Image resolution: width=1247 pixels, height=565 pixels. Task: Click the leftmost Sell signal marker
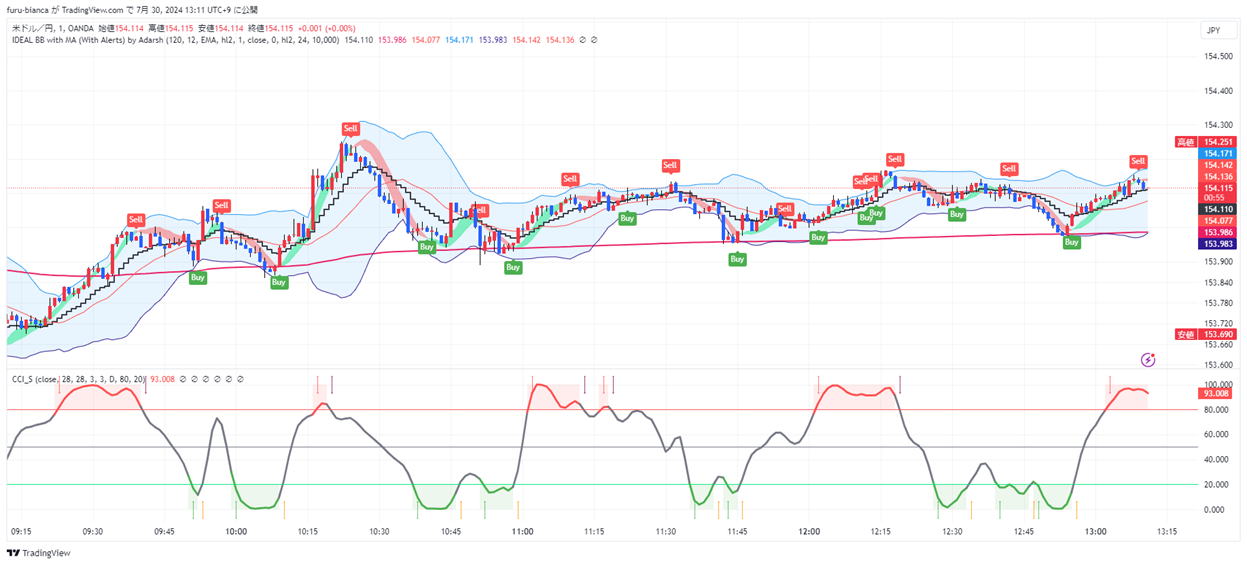136,220
